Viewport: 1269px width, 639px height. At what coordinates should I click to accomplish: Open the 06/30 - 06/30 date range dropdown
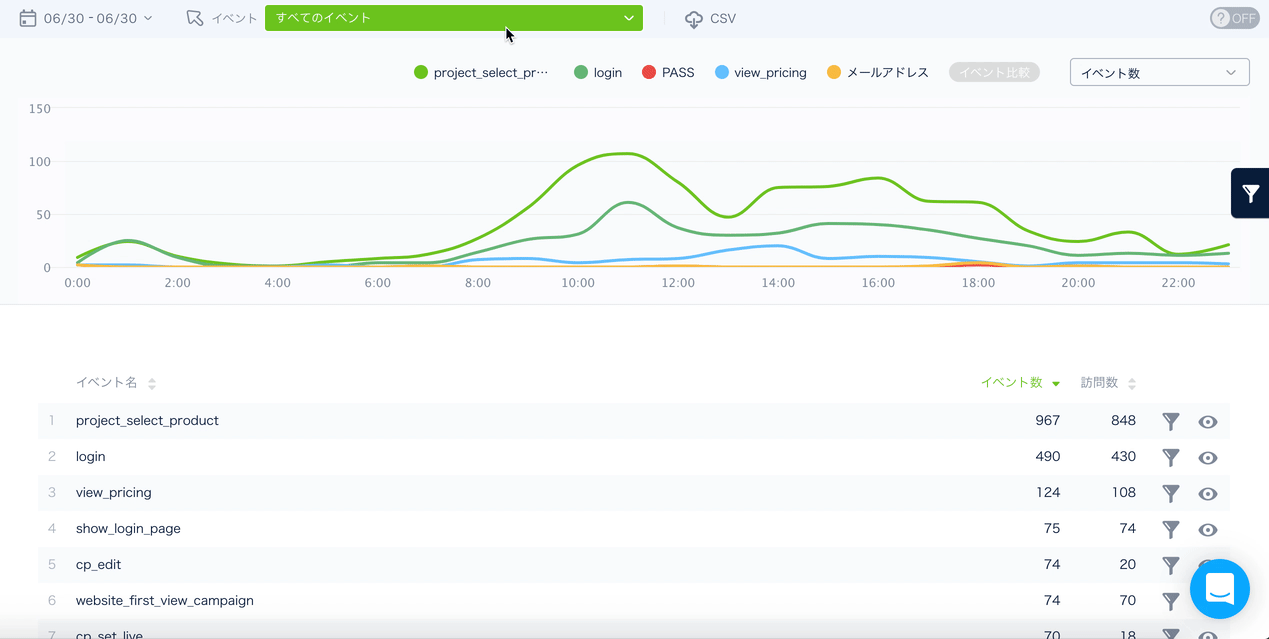pos(98,18)
